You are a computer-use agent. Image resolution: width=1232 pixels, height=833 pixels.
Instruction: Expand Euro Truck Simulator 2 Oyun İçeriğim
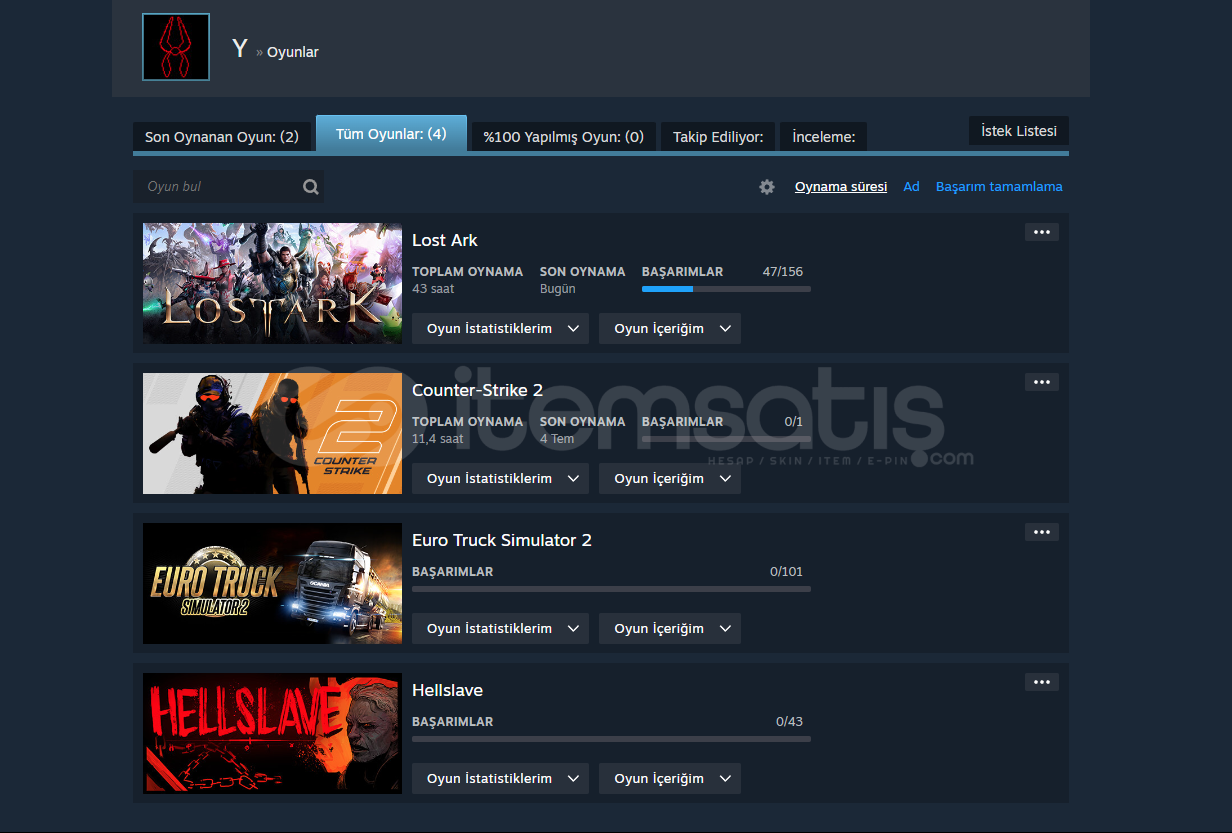point(670,629)
